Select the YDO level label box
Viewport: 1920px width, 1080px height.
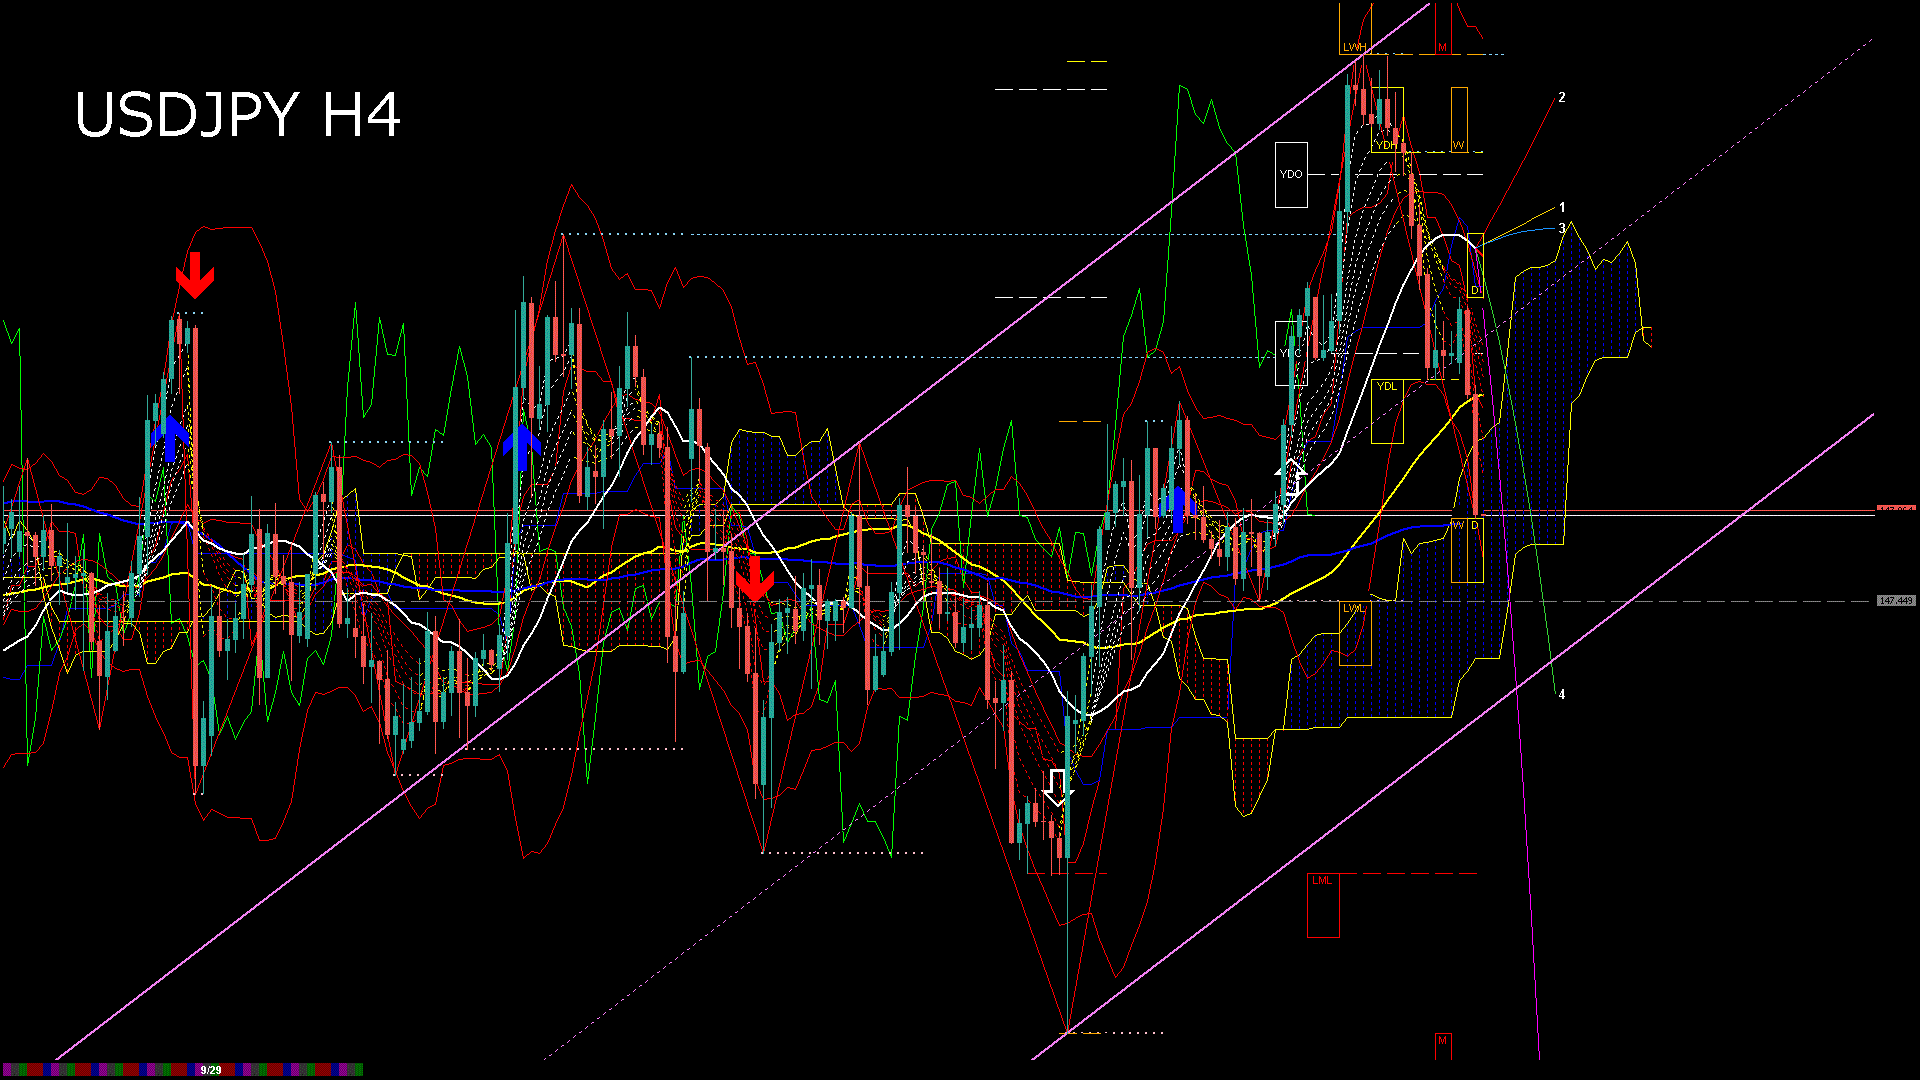click(x=1291, y=175)
